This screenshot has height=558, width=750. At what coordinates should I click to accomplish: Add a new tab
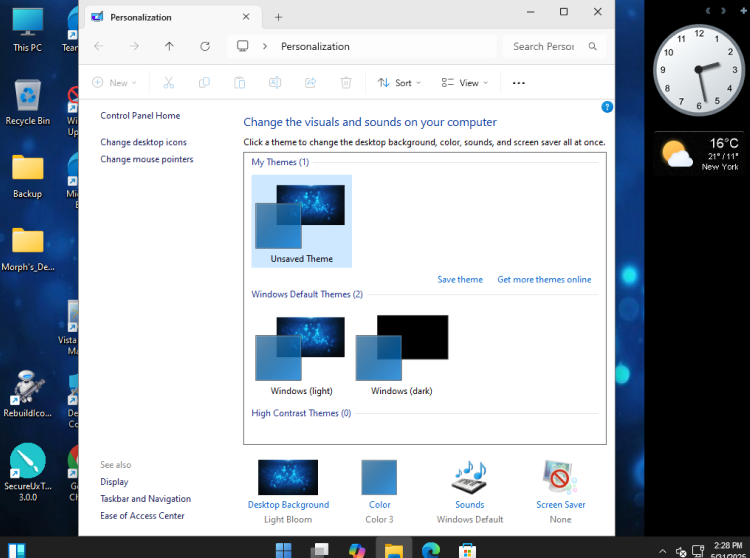pyautogui.click(x=278, y=17)
